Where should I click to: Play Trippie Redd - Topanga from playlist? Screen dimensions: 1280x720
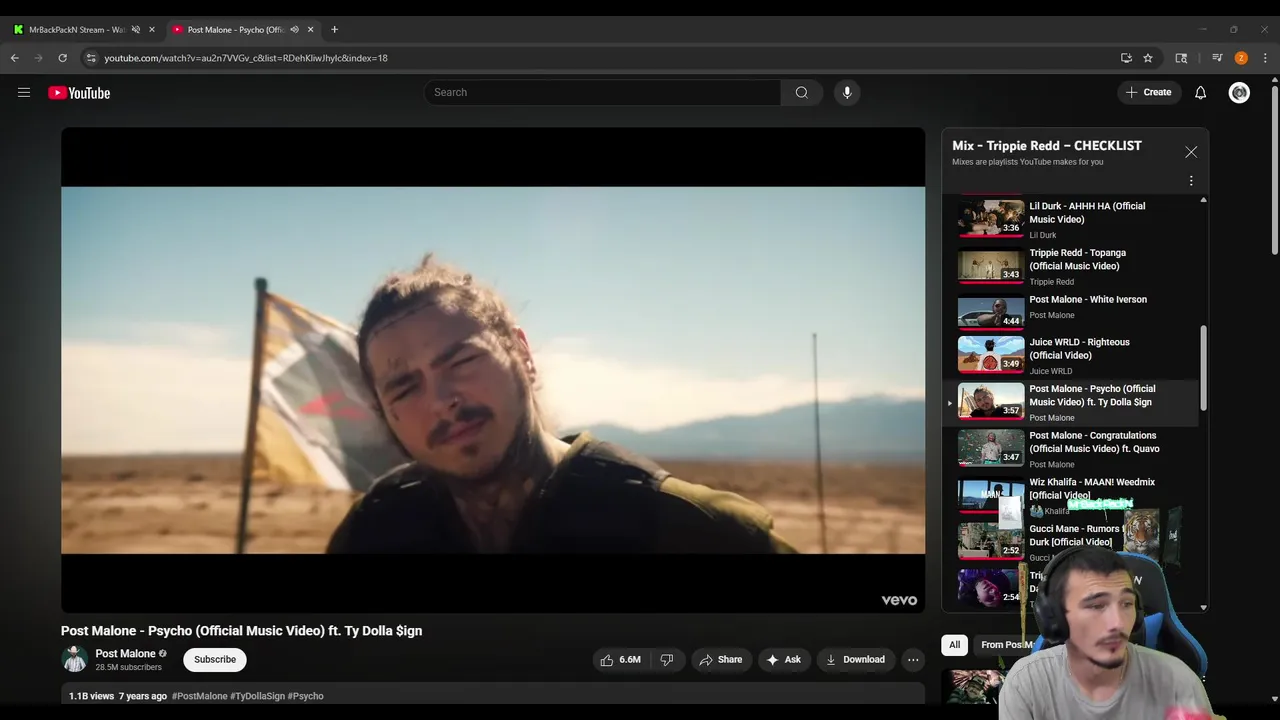click(1070, 266)
